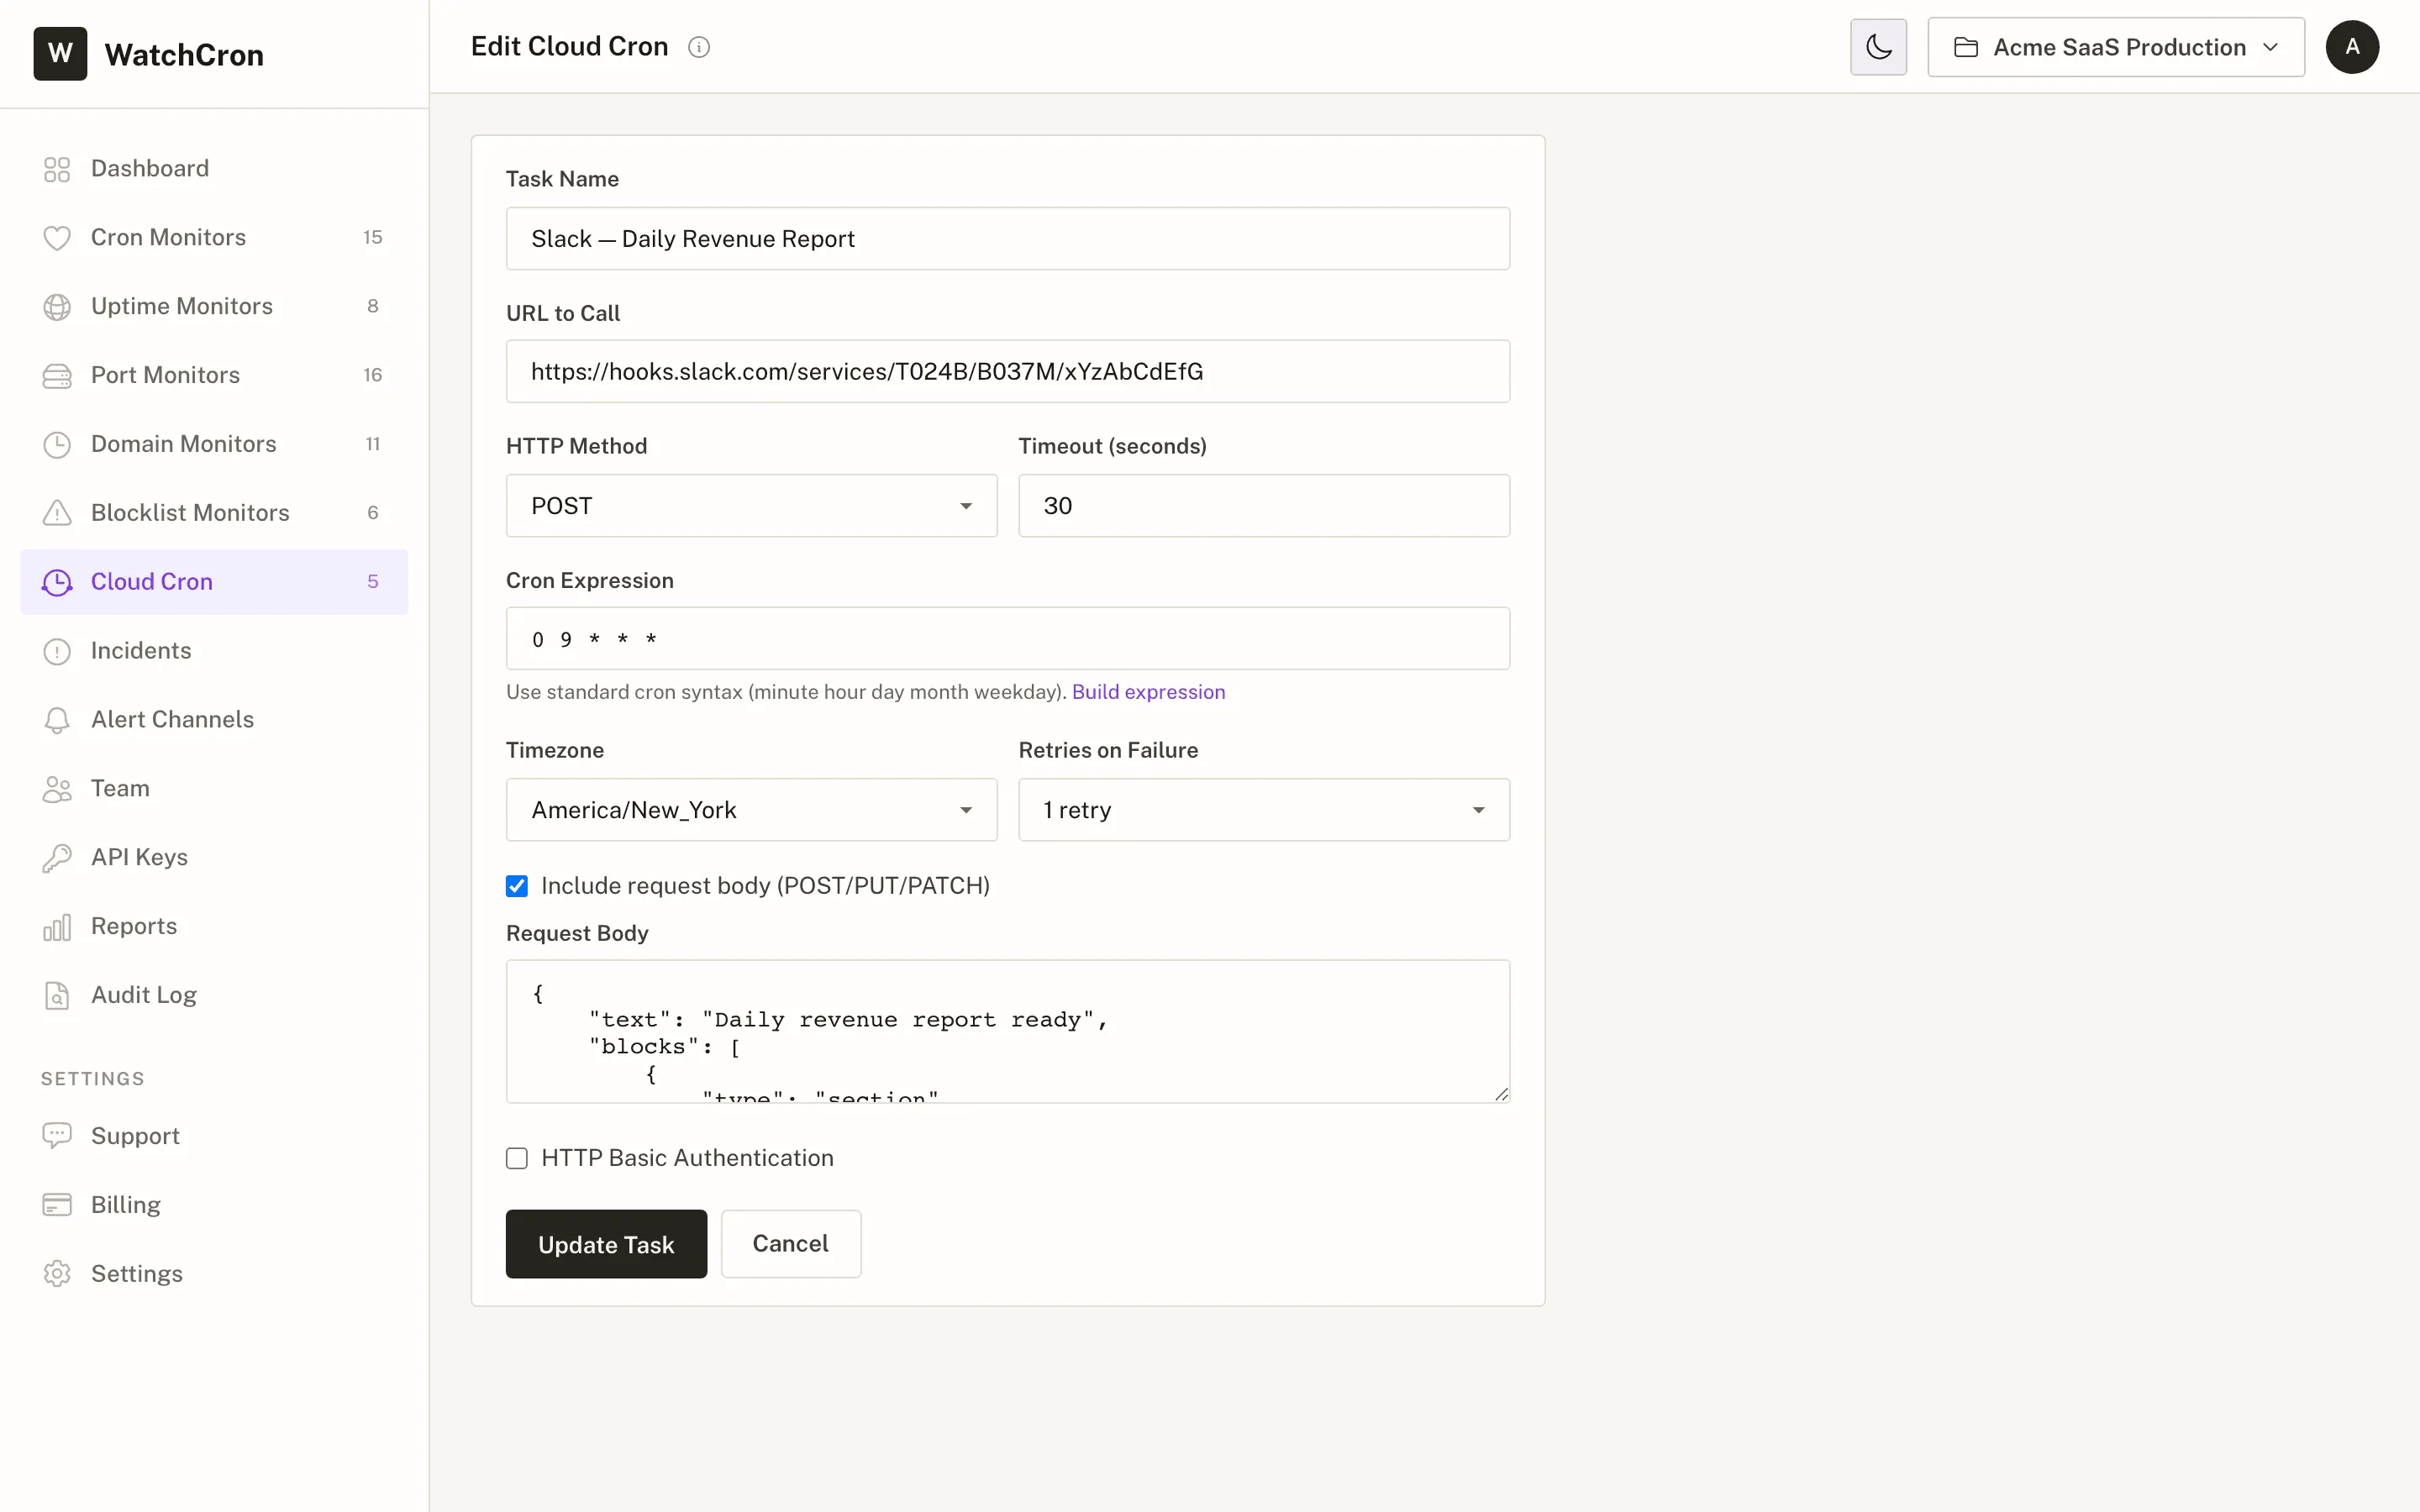The height and width of the screenshot is (1512, 2420).
Task: Focus the Timeout seconds field
Action: coord(1264,506)
